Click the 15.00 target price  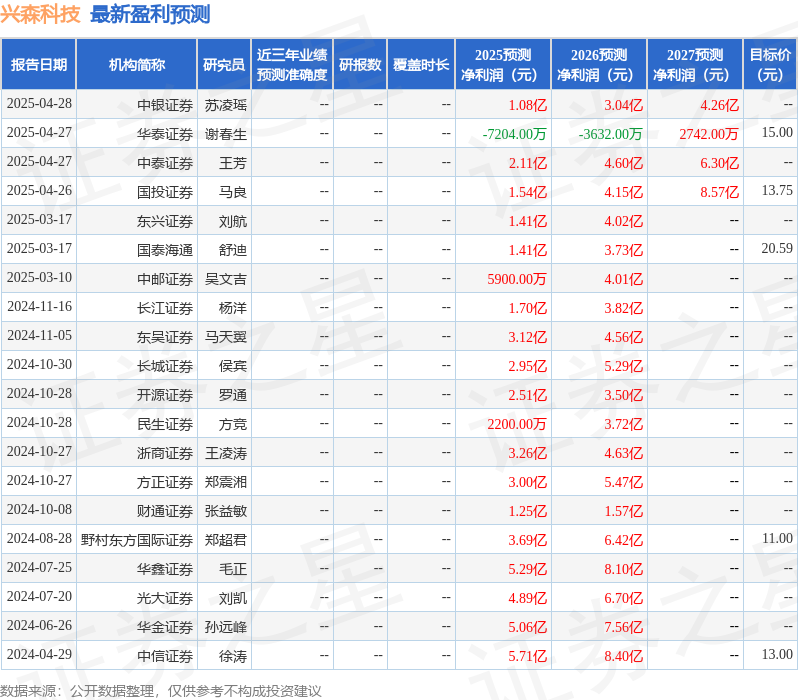777,133
